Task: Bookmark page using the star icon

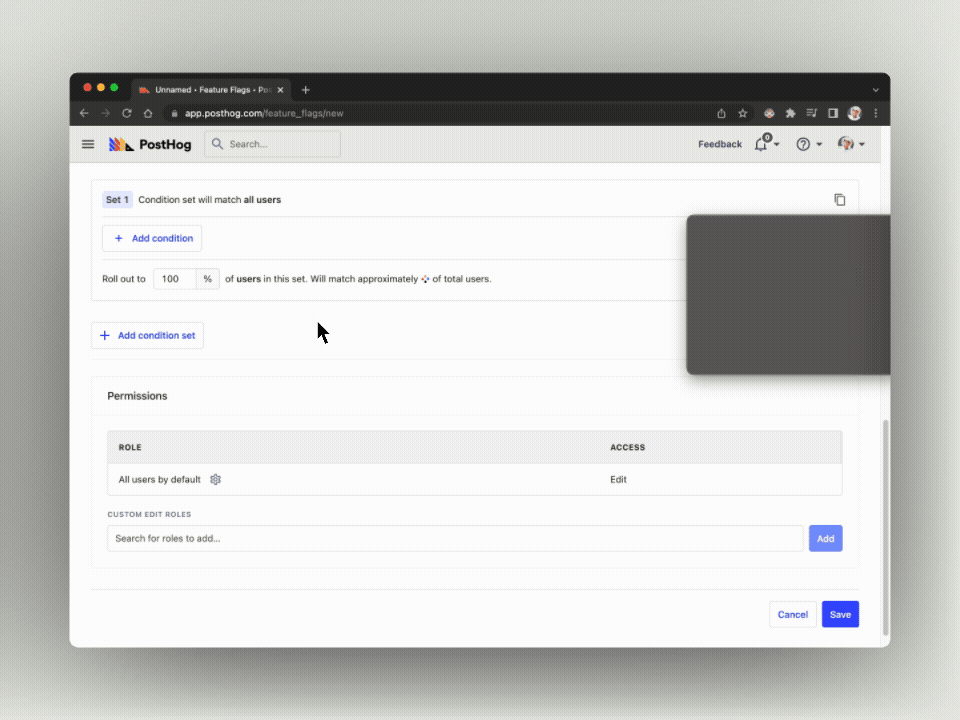Action: 743,113
